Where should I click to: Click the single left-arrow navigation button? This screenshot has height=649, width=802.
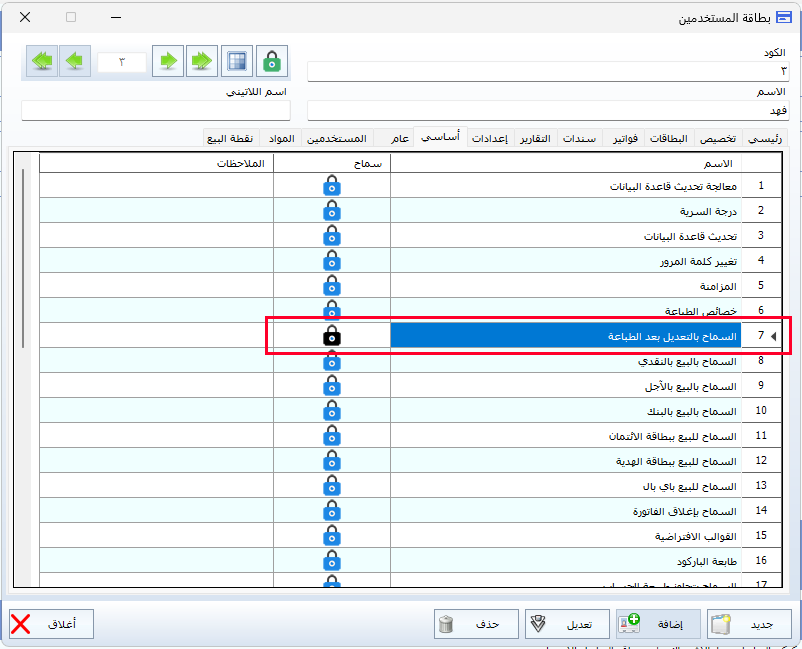click(x=74, y=61)
